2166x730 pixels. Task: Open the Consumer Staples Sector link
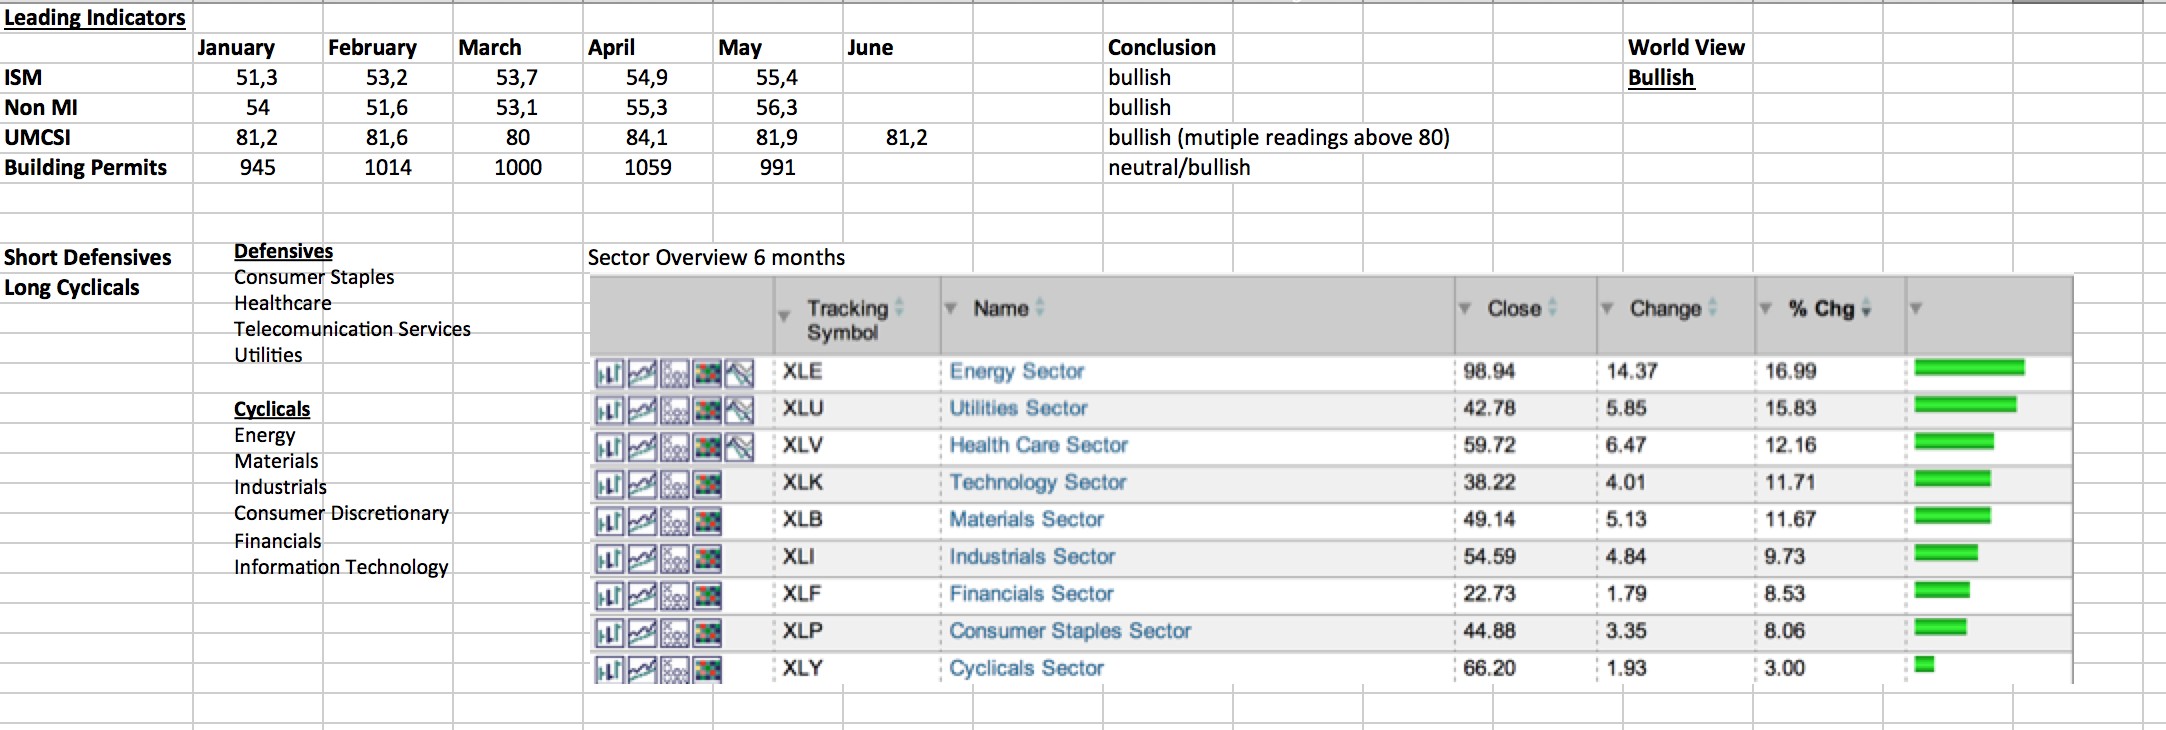[1070, 631]
